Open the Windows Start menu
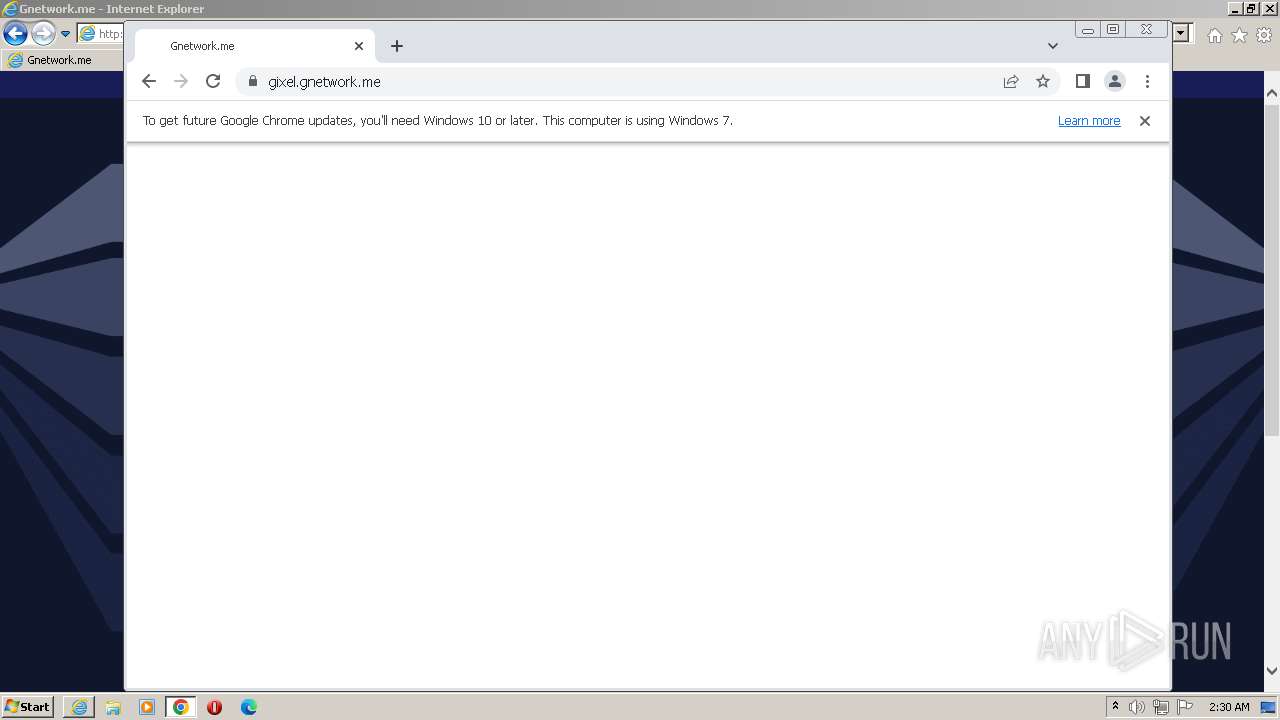Viewport: 1280px width, 720px height. (27, 707)
